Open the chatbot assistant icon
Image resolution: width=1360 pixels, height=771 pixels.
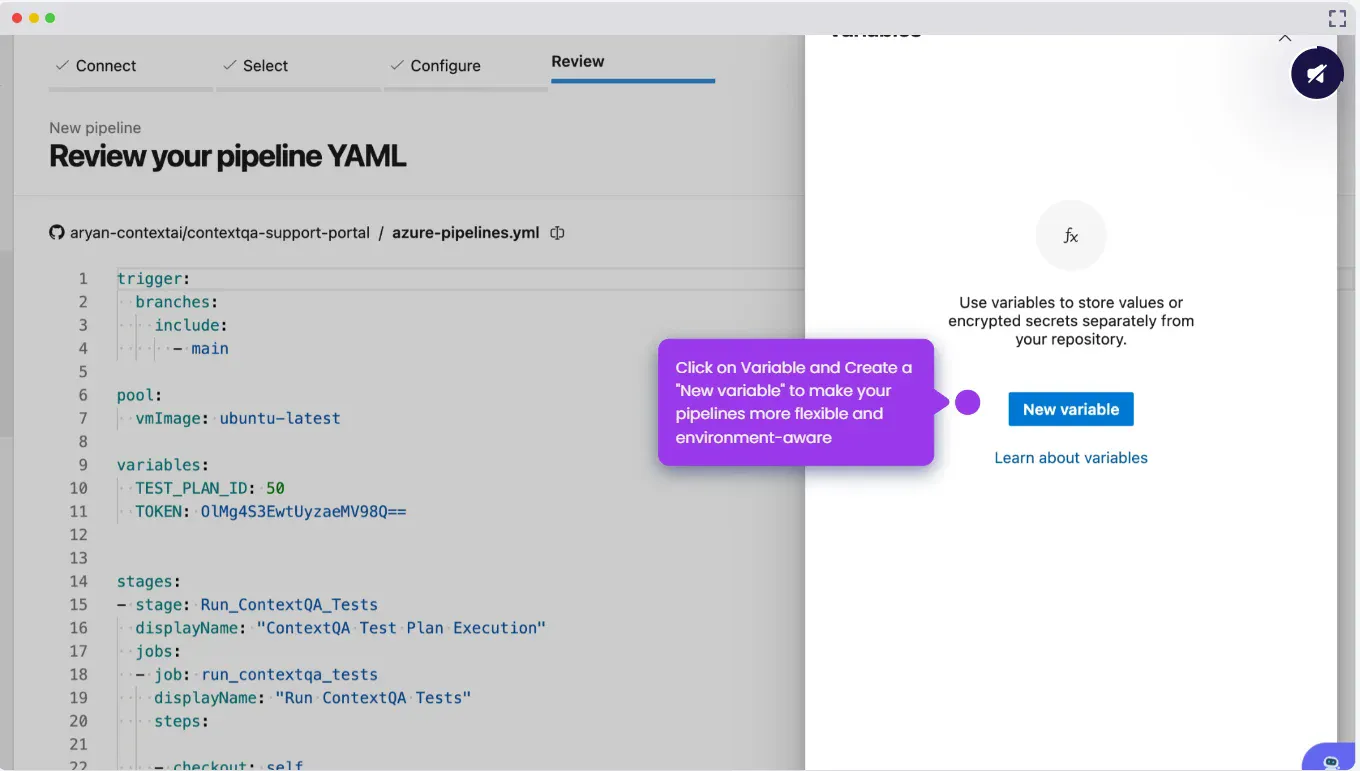1330,760
